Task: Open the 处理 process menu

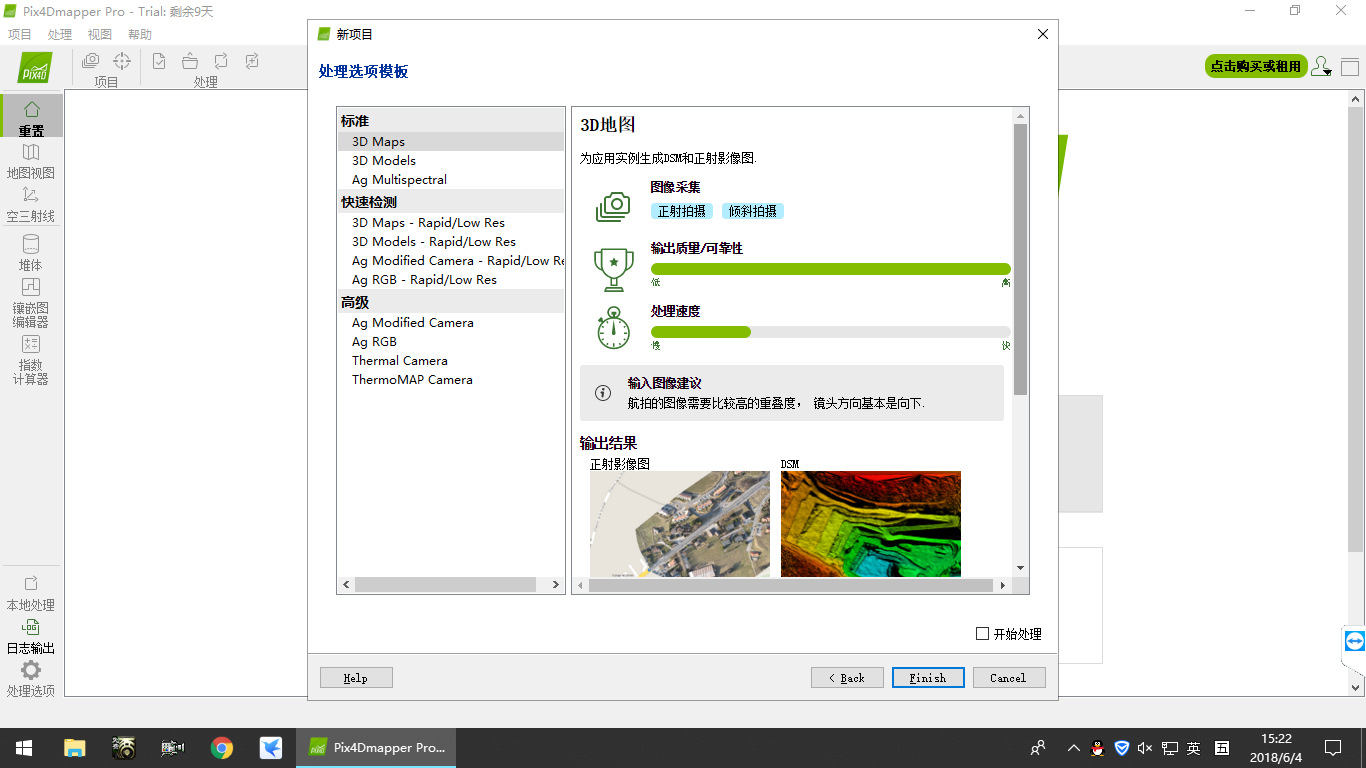Action: point(60,34)
